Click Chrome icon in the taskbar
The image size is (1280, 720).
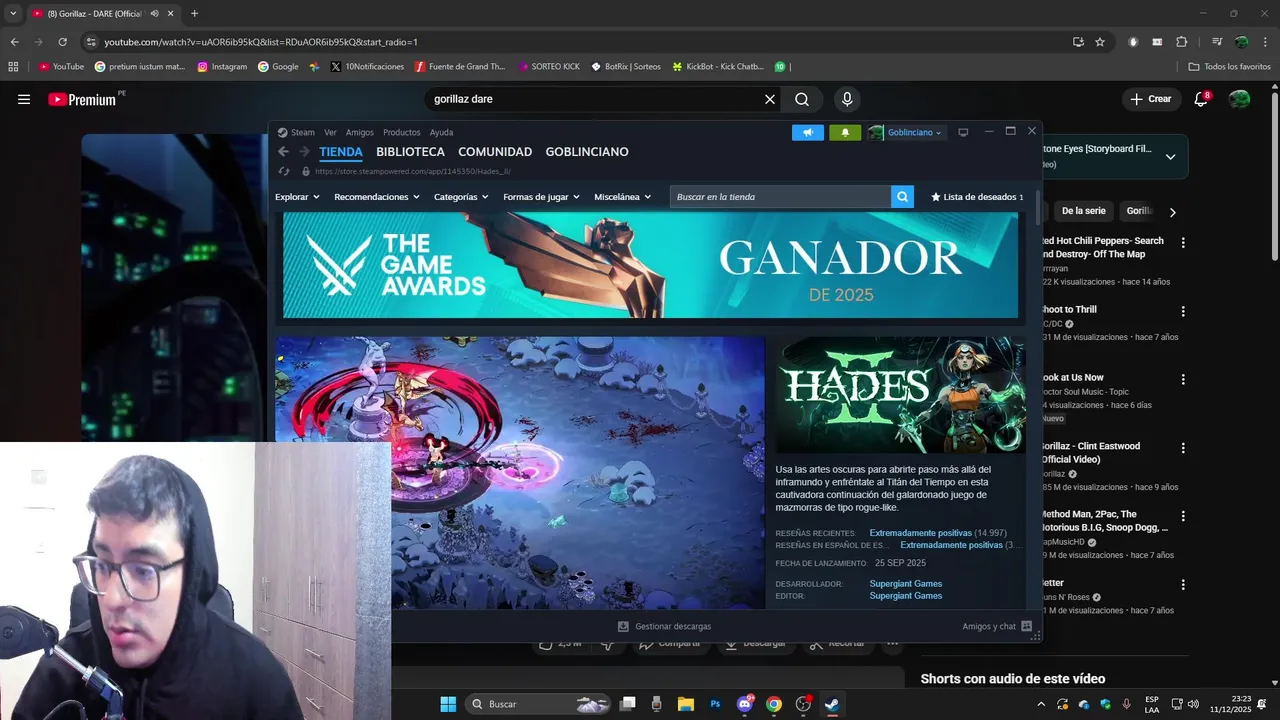click(774, 704)
